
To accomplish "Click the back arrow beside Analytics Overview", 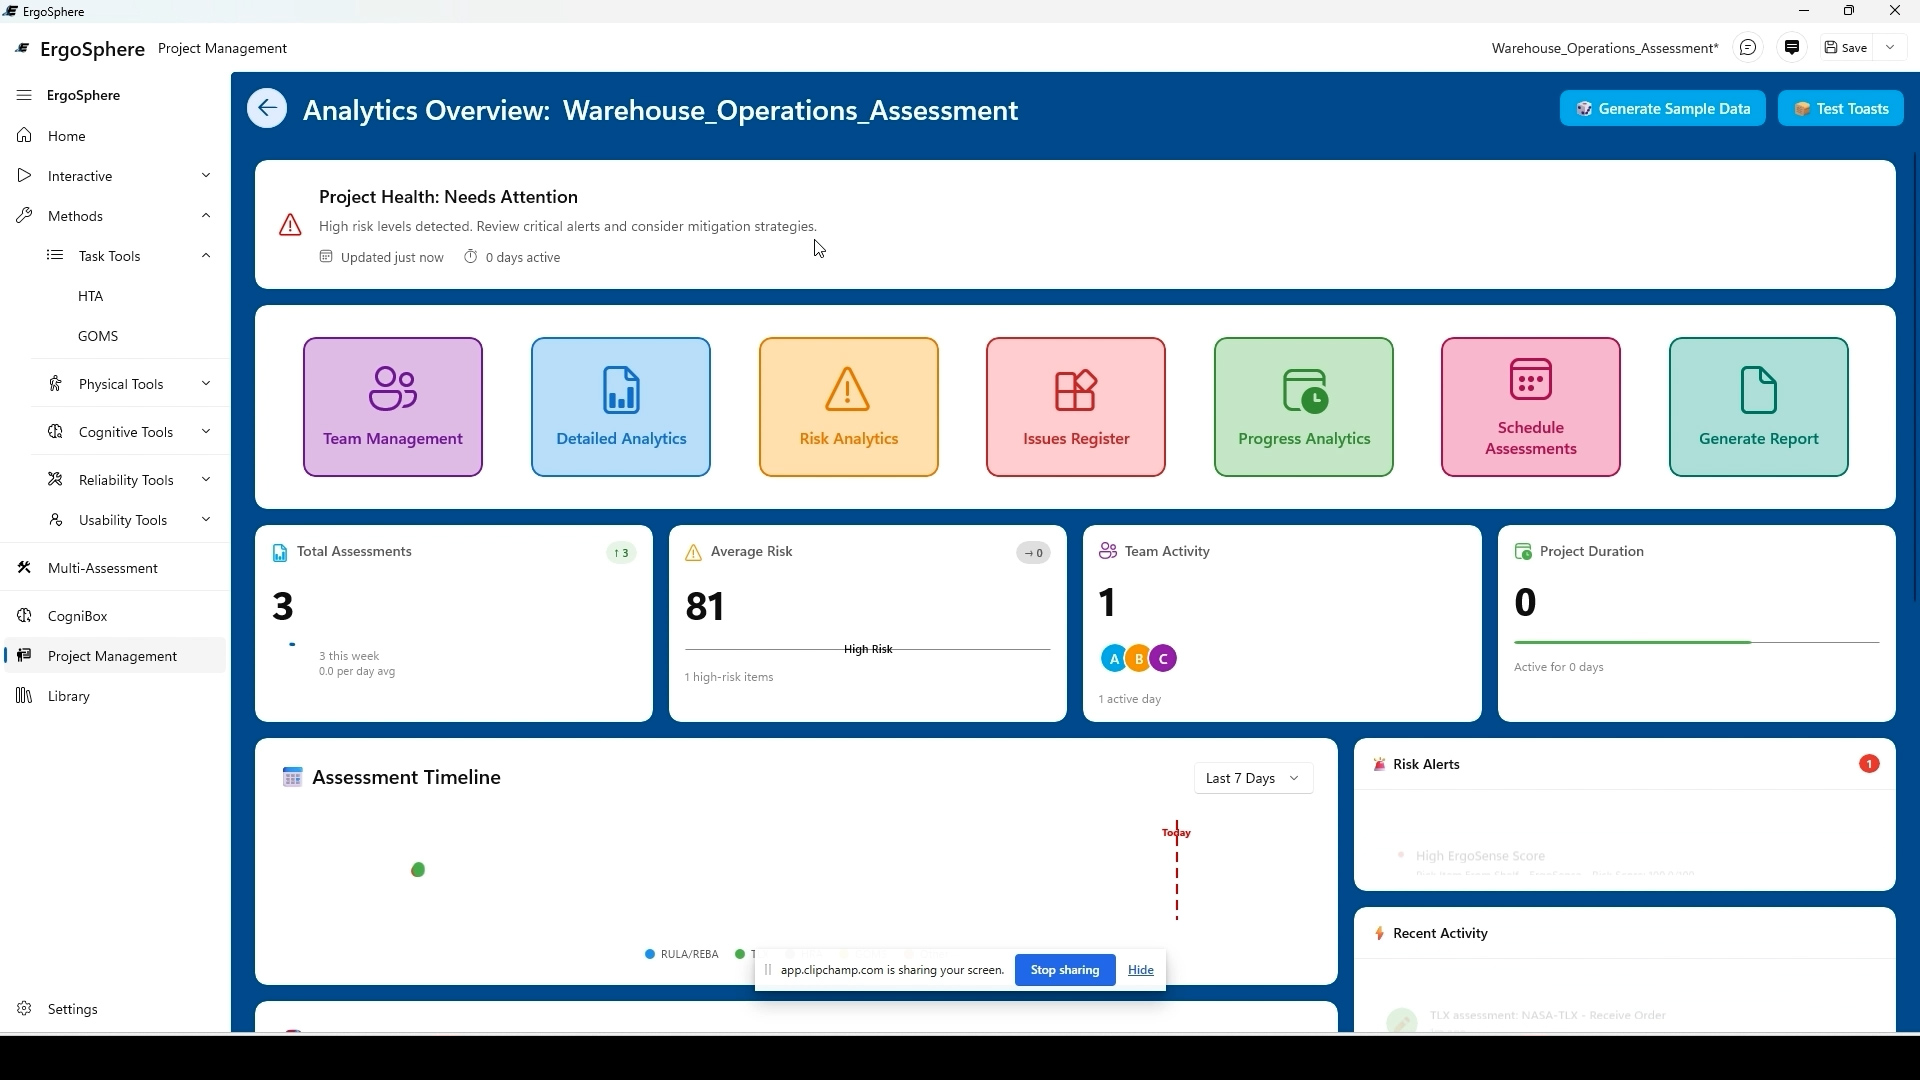I will 267,109.
